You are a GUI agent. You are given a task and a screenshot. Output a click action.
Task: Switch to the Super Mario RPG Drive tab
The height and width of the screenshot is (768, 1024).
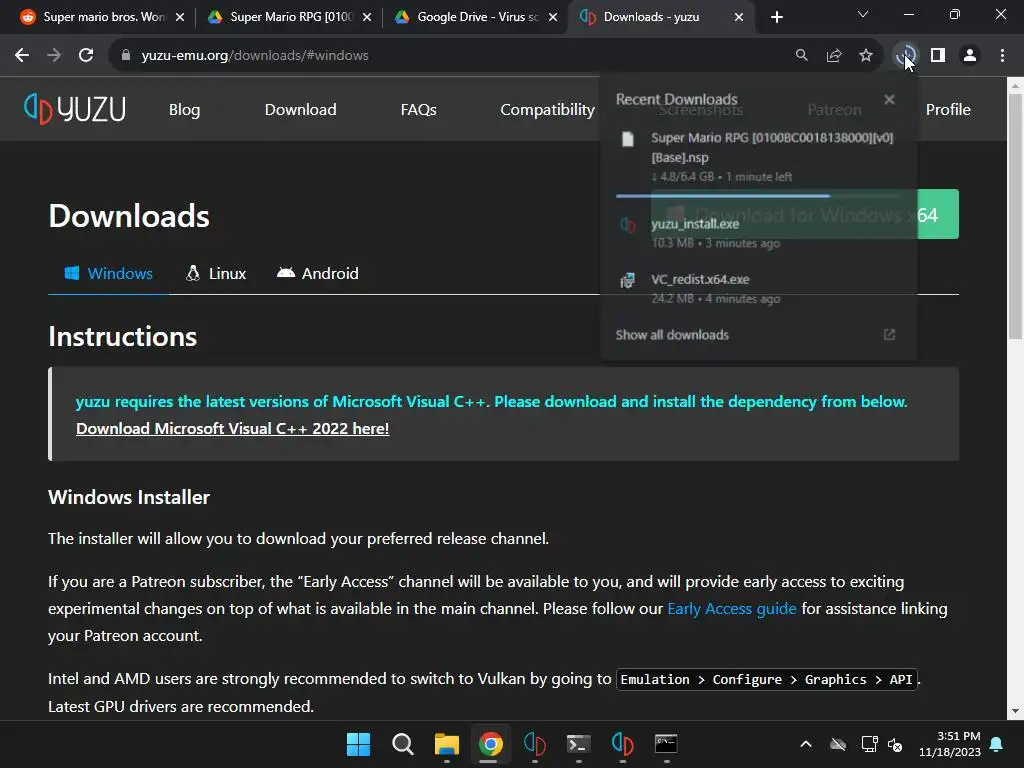[x=291, y=17]
